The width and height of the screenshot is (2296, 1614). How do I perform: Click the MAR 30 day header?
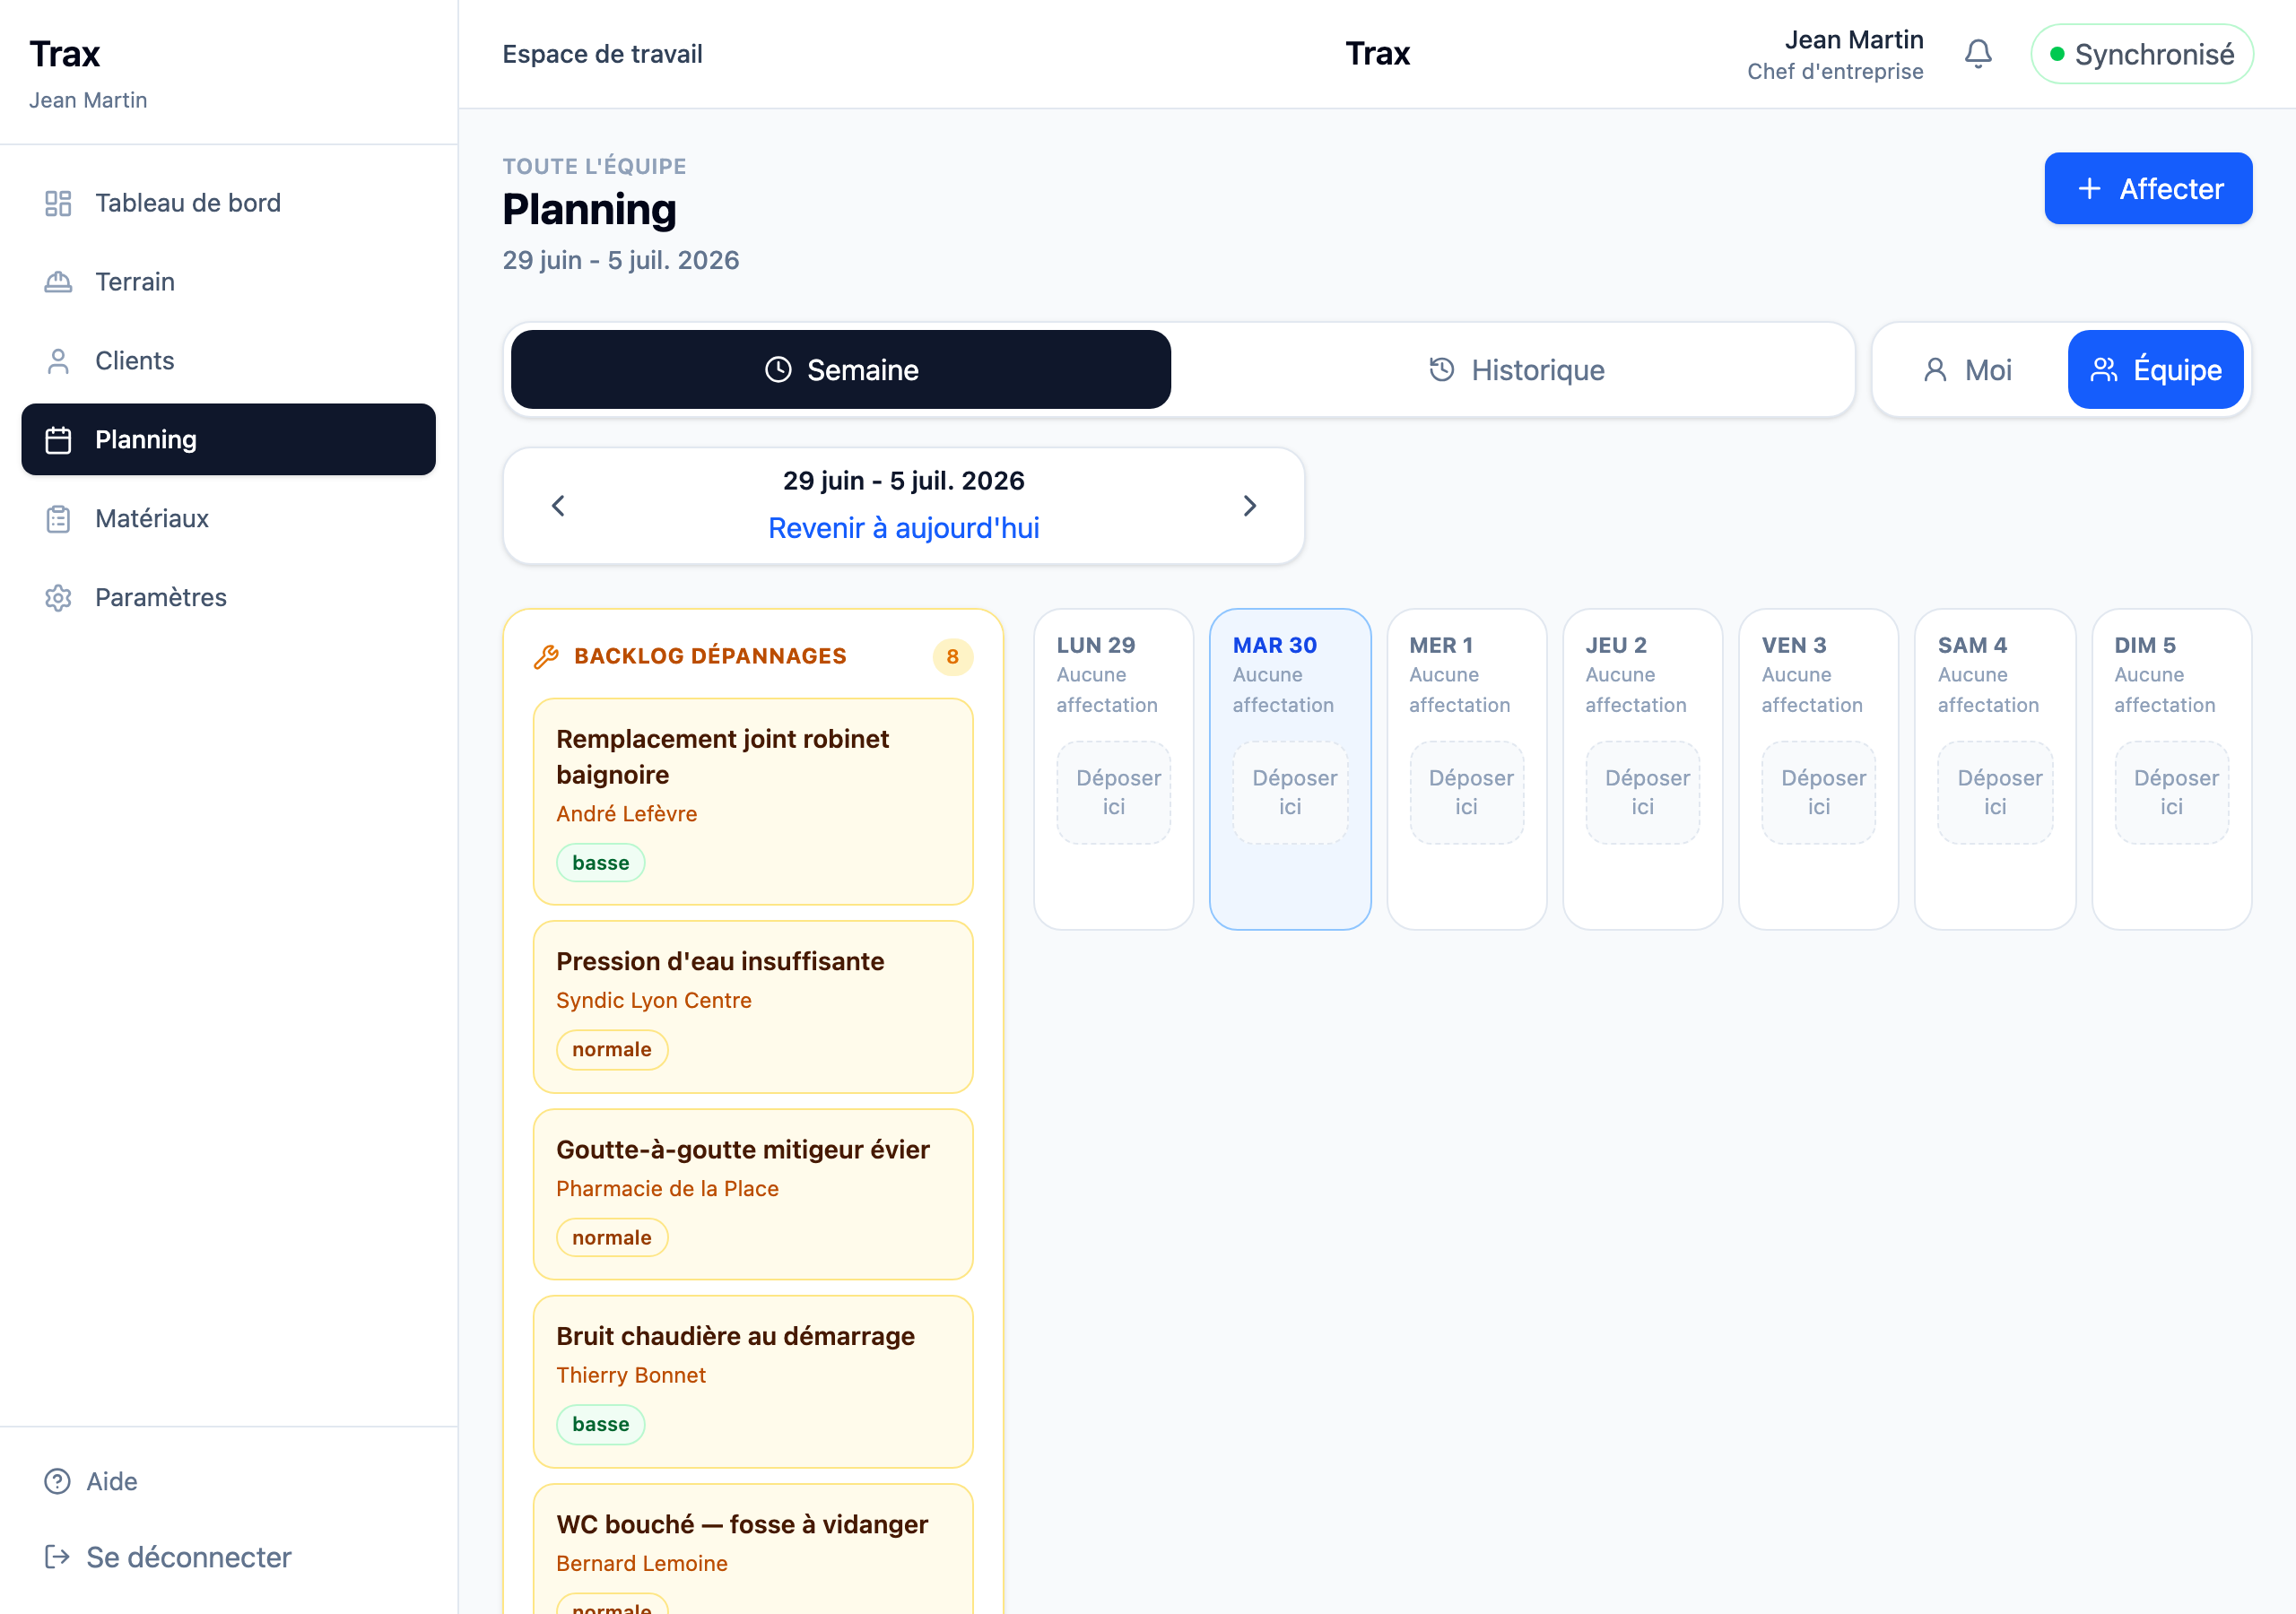pyautogui.click(x=1274, y=645)
